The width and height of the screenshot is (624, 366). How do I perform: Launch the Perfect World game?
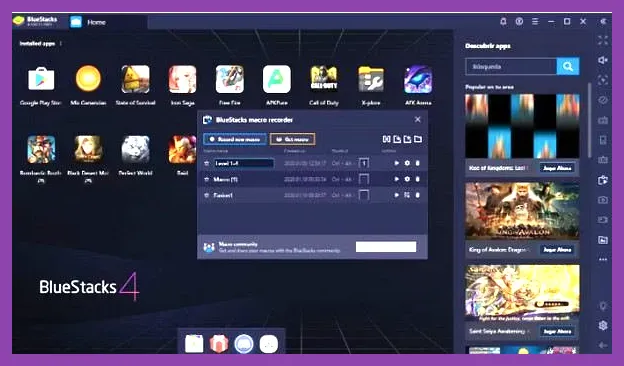pyautogui.click(x=135, y=150)
